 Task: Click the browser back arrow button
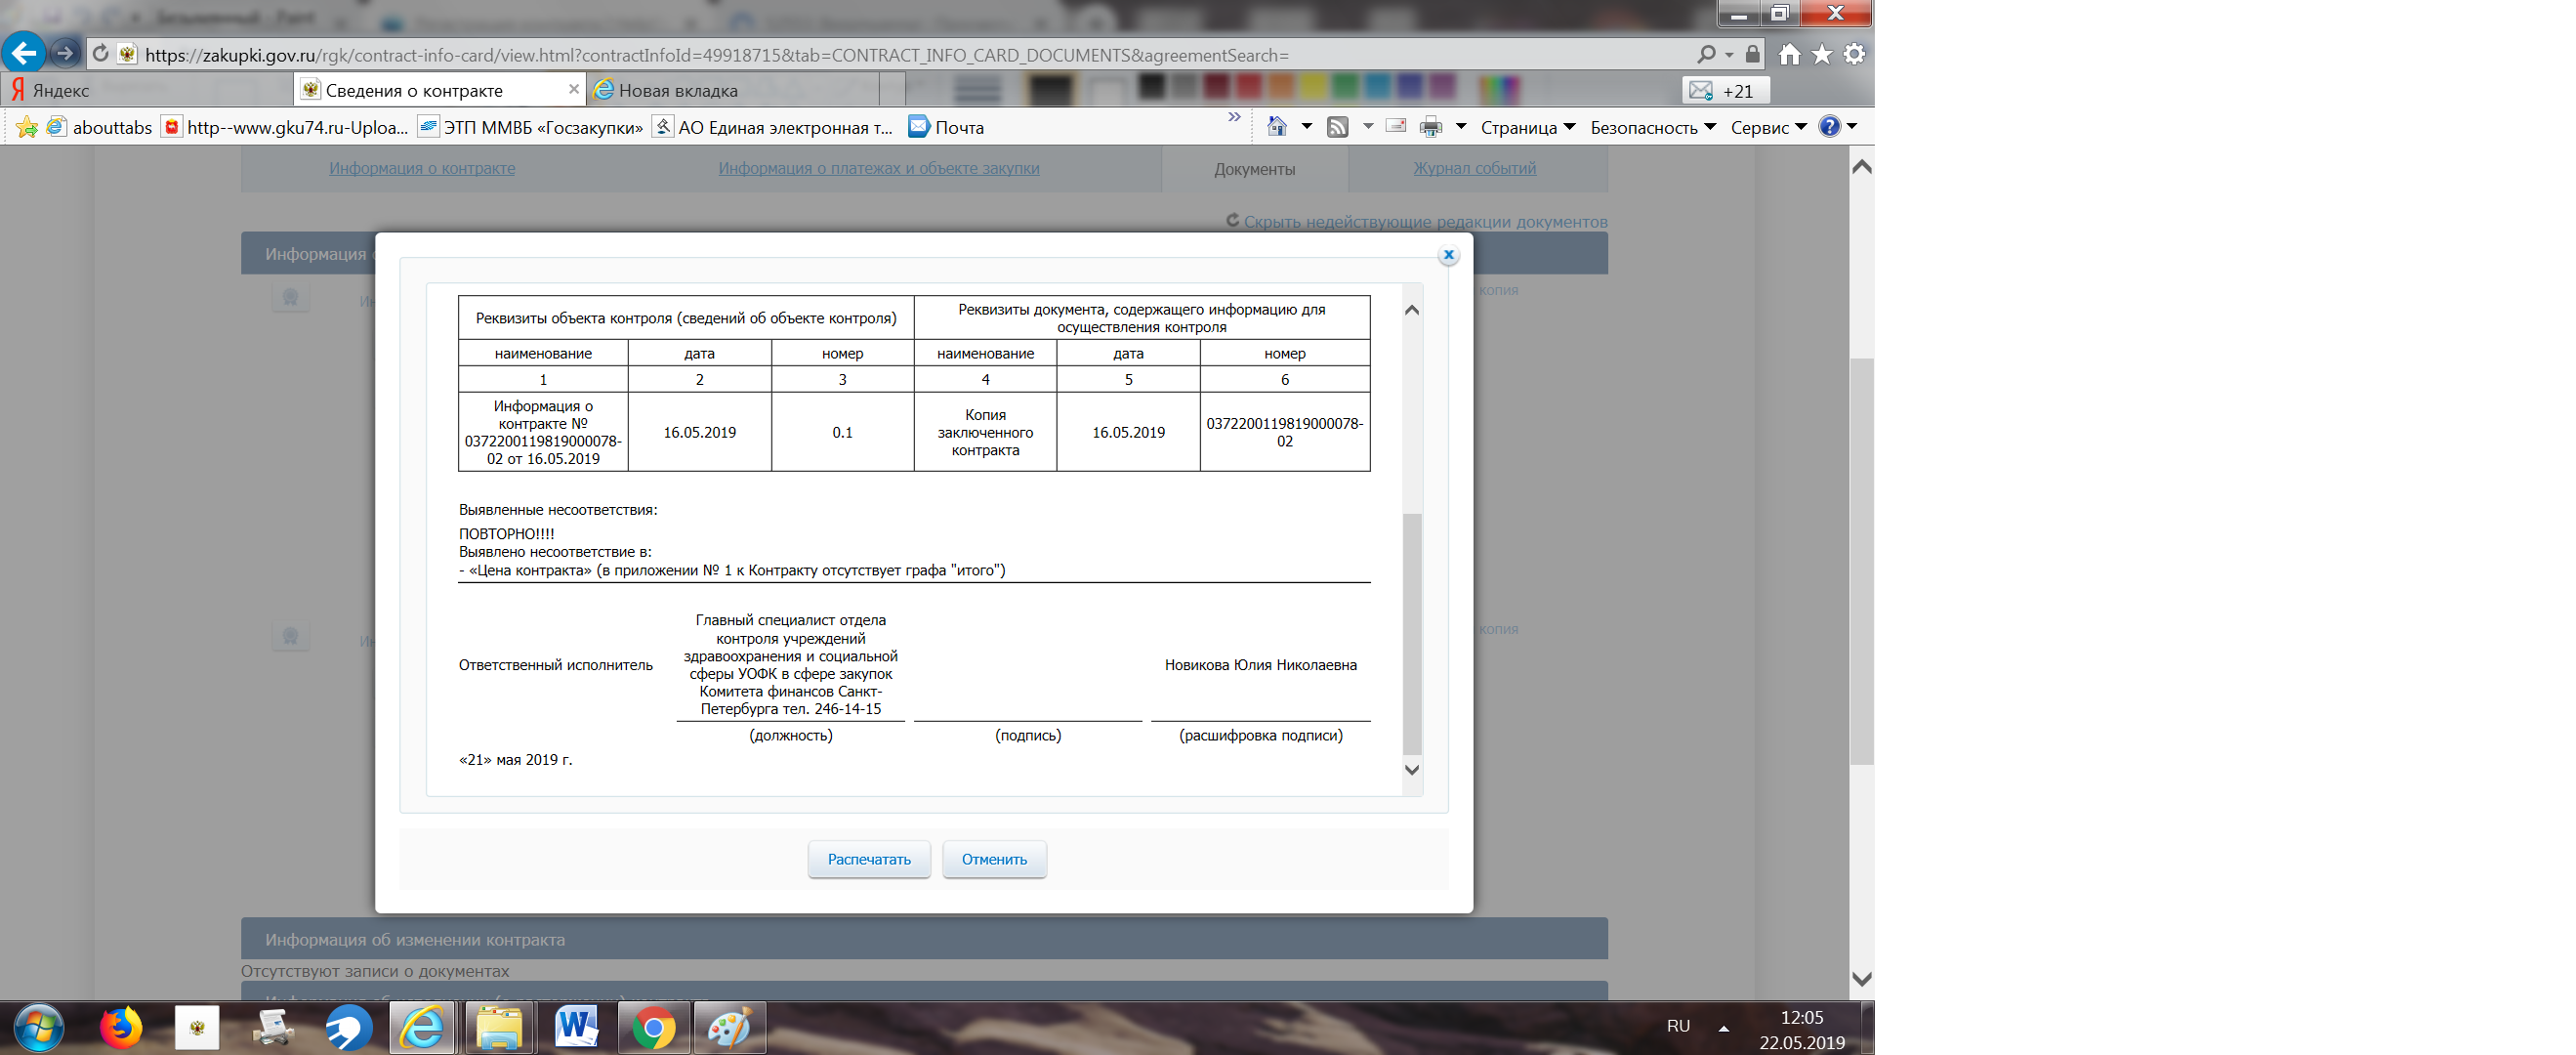(24, 53)
